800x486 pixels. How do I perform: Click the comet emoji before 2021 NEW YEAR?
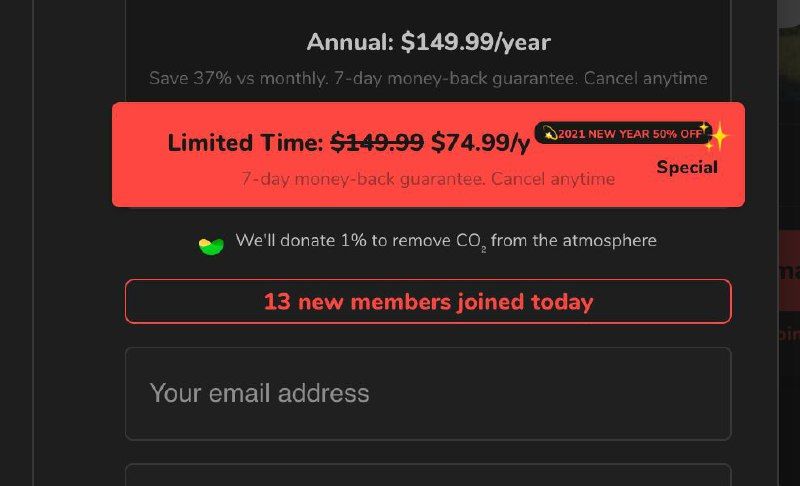(549, 134)
